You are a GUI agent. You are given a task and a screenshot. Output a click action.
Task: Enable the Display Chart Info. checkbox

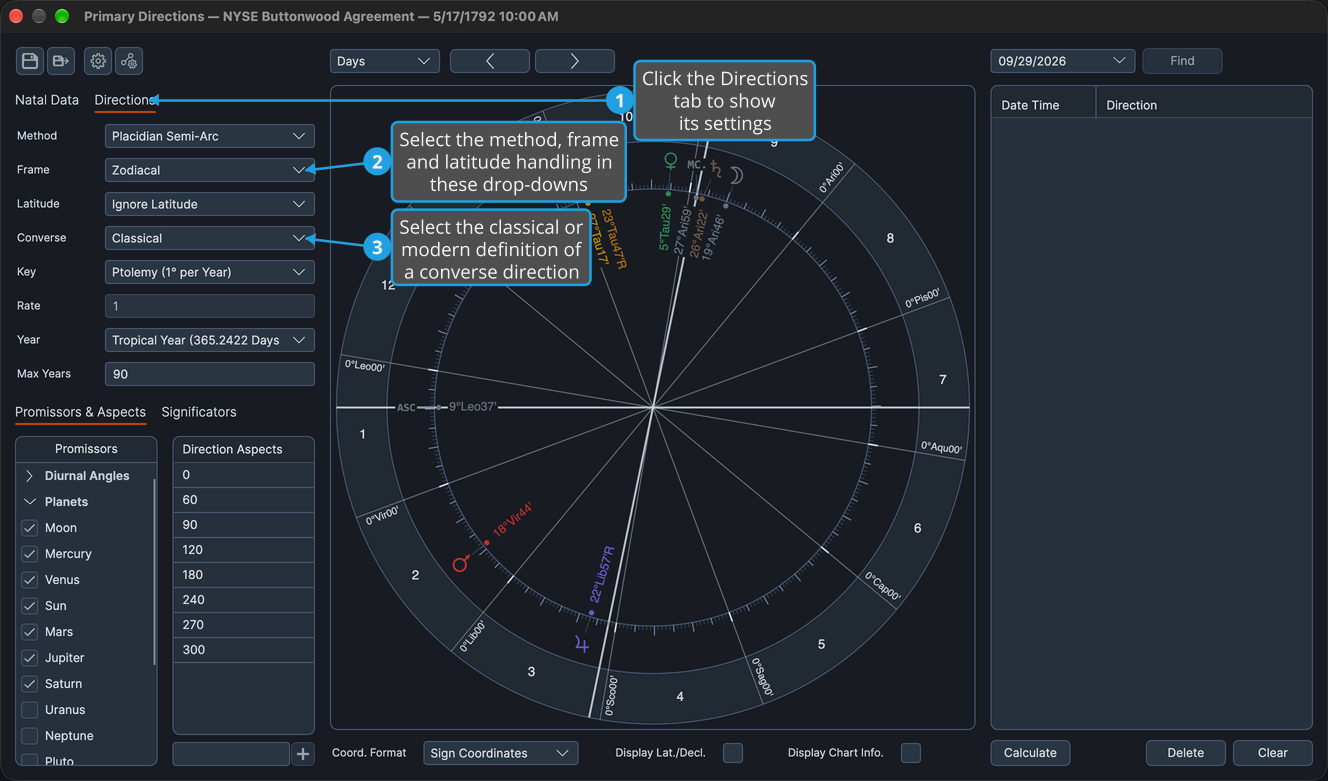pyautogui.click(x=911, y=753)
